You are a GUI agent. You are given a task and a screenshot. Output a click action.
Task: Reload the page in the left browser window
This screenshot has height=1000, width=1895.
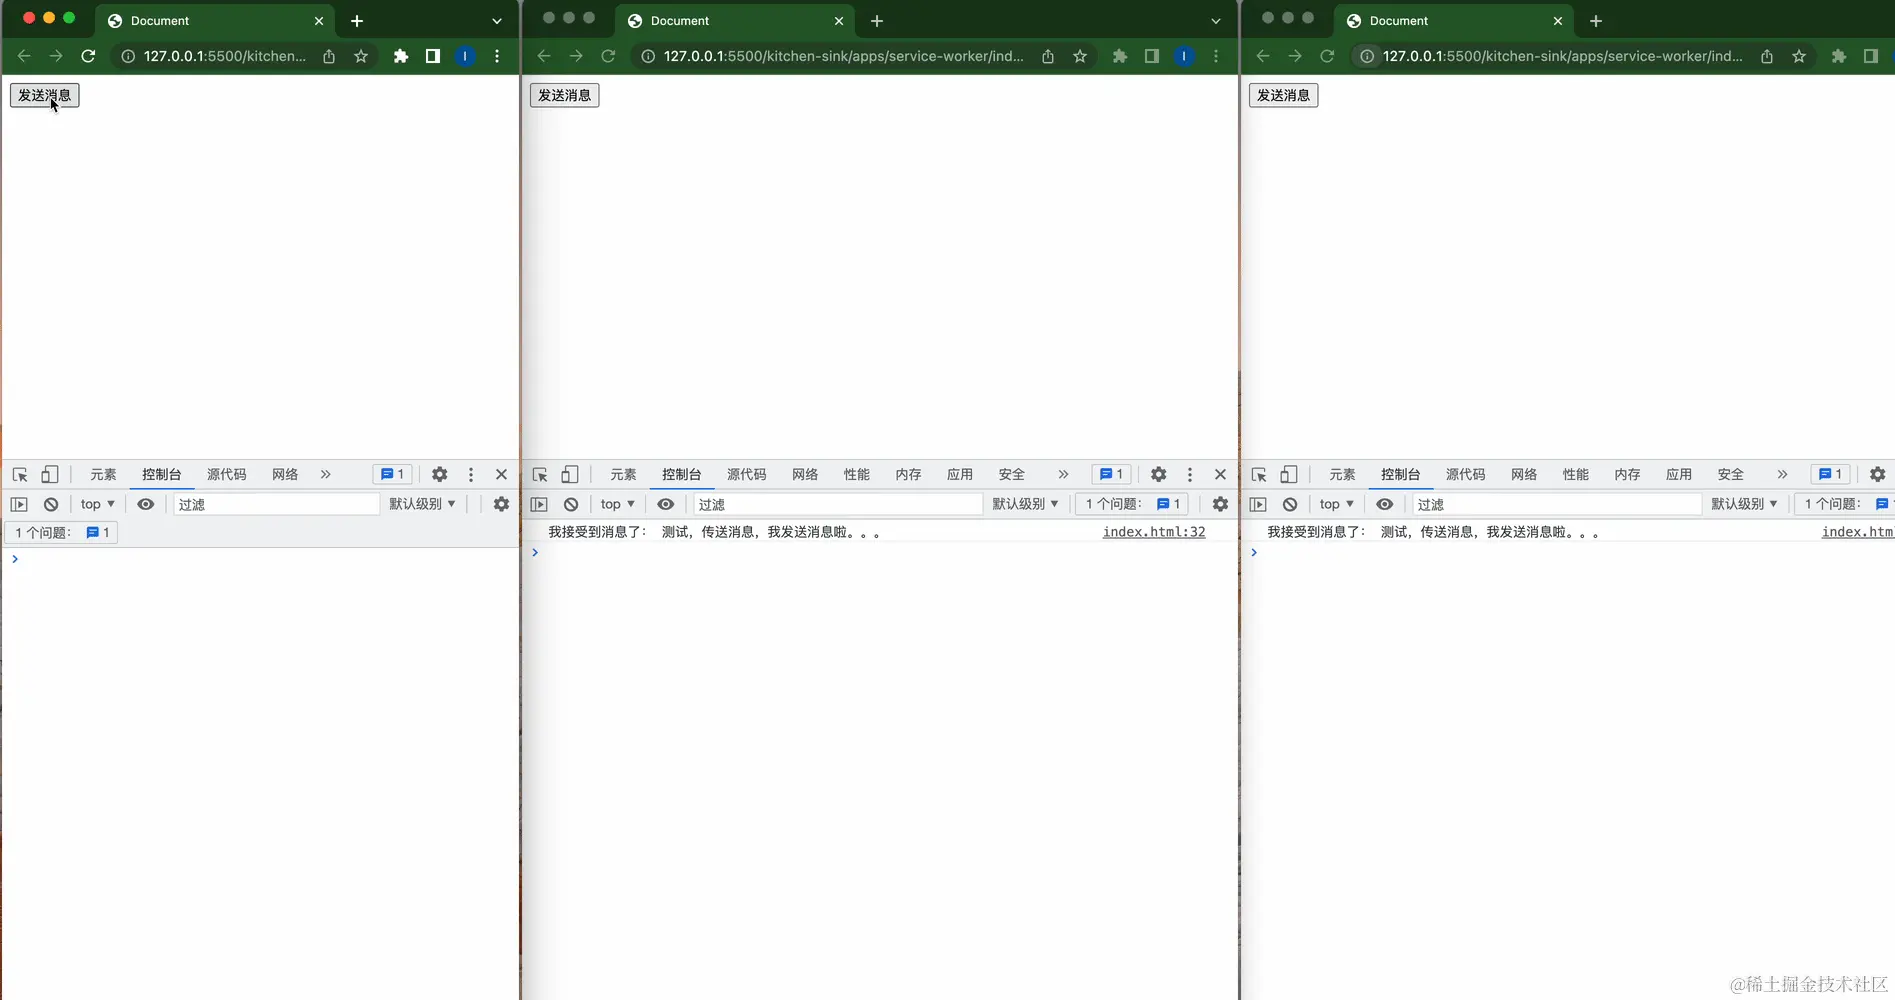click(88, 56)
